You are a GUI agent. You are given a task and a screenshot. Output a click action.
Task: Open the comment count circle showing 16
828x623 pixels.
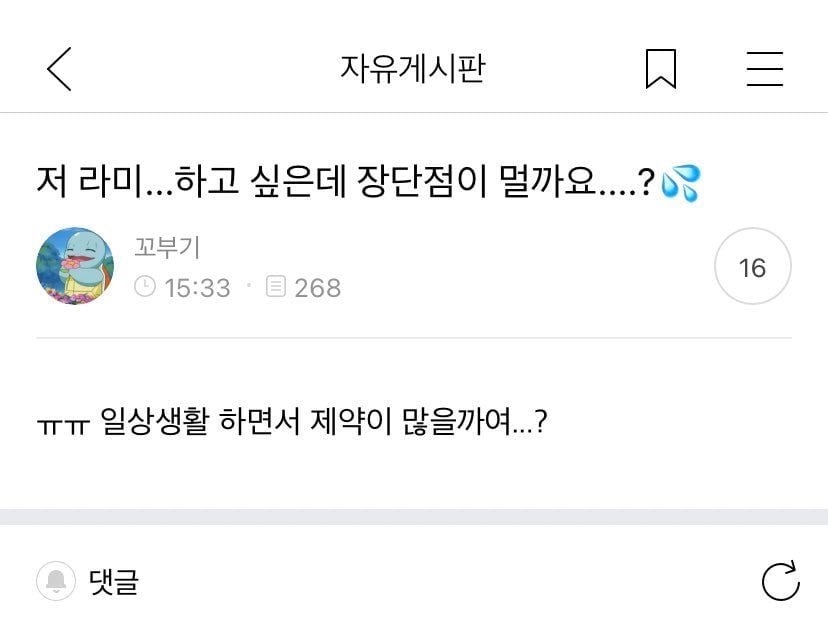click(752, 267)
